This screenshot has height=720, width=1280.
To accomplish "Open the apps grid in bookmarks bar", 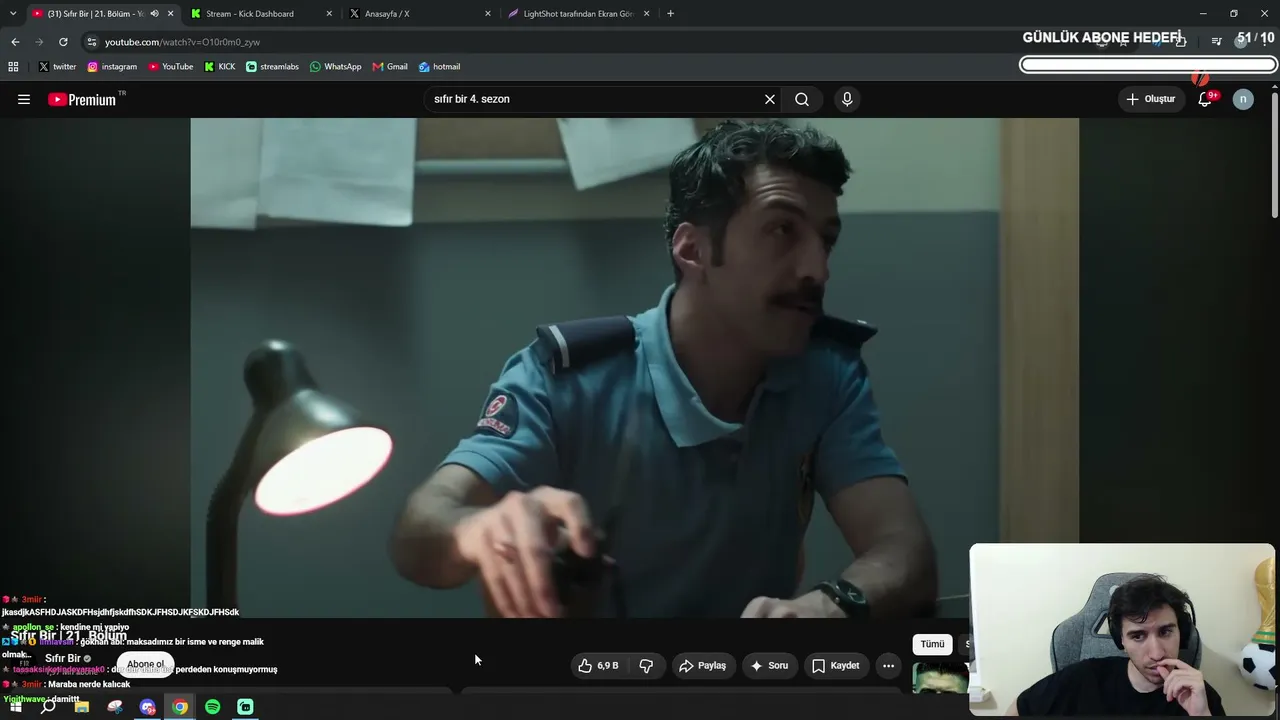I will click(x=13, y=67).
